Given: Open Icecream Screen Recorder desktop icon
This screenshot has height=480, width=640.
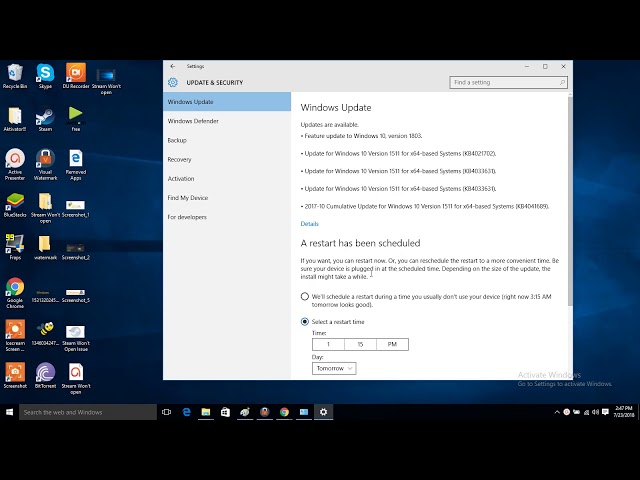Looking at the screenshot, I should coord(15,336).
